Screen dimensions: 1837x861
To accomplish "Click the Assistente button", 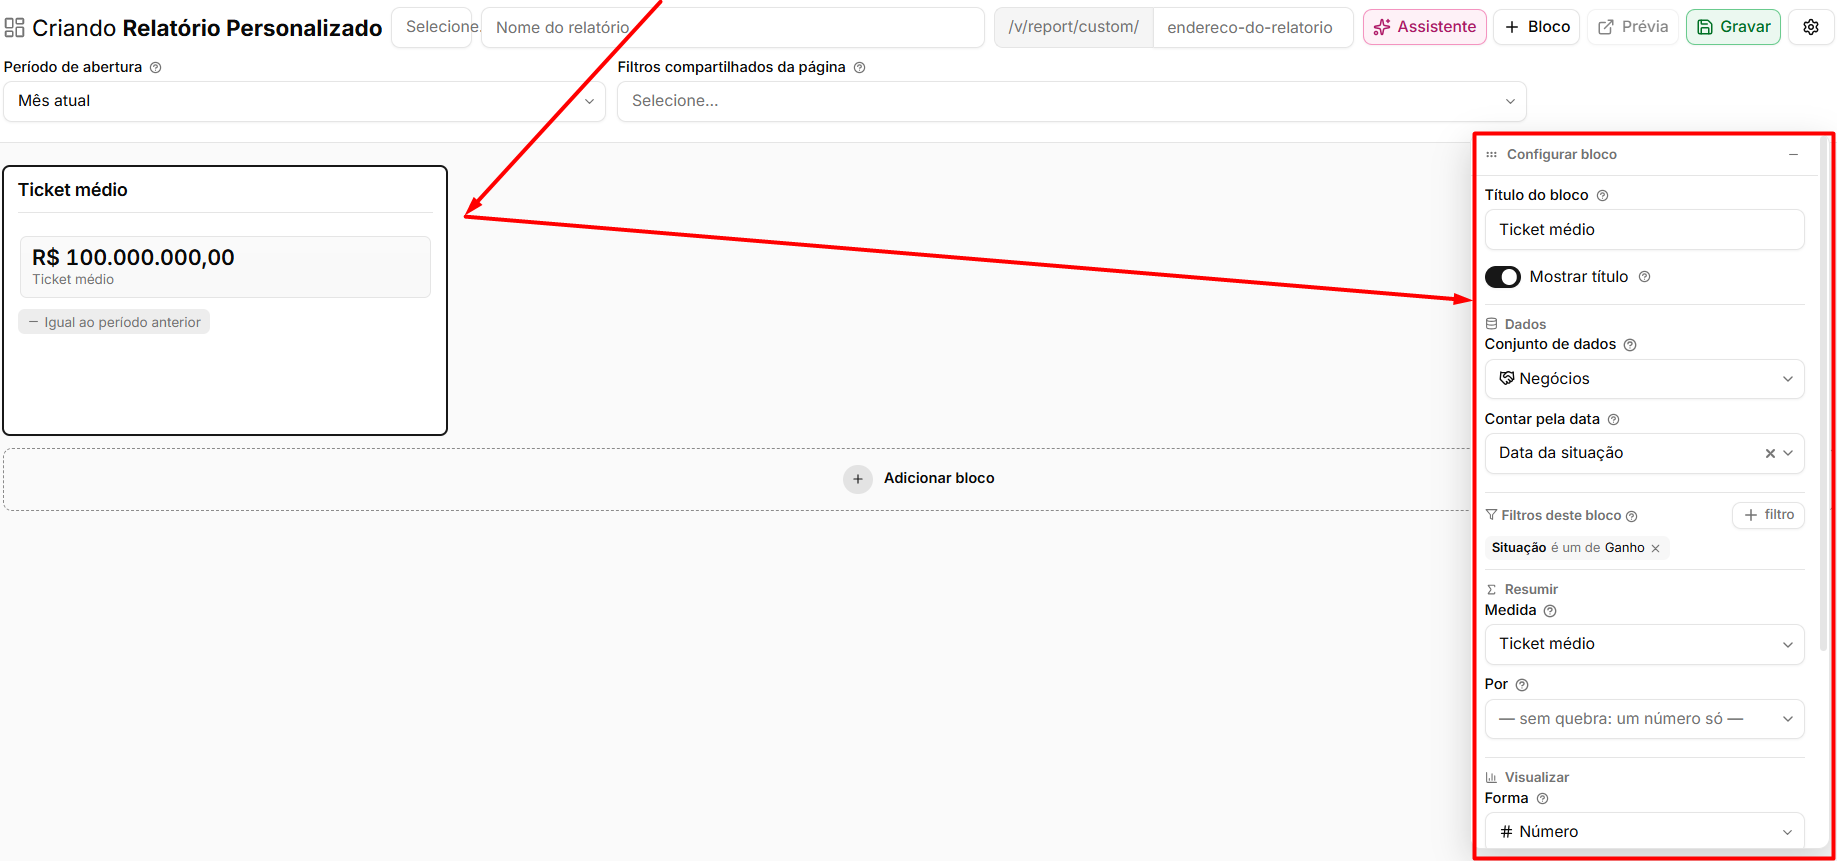I will point(1425,27).
